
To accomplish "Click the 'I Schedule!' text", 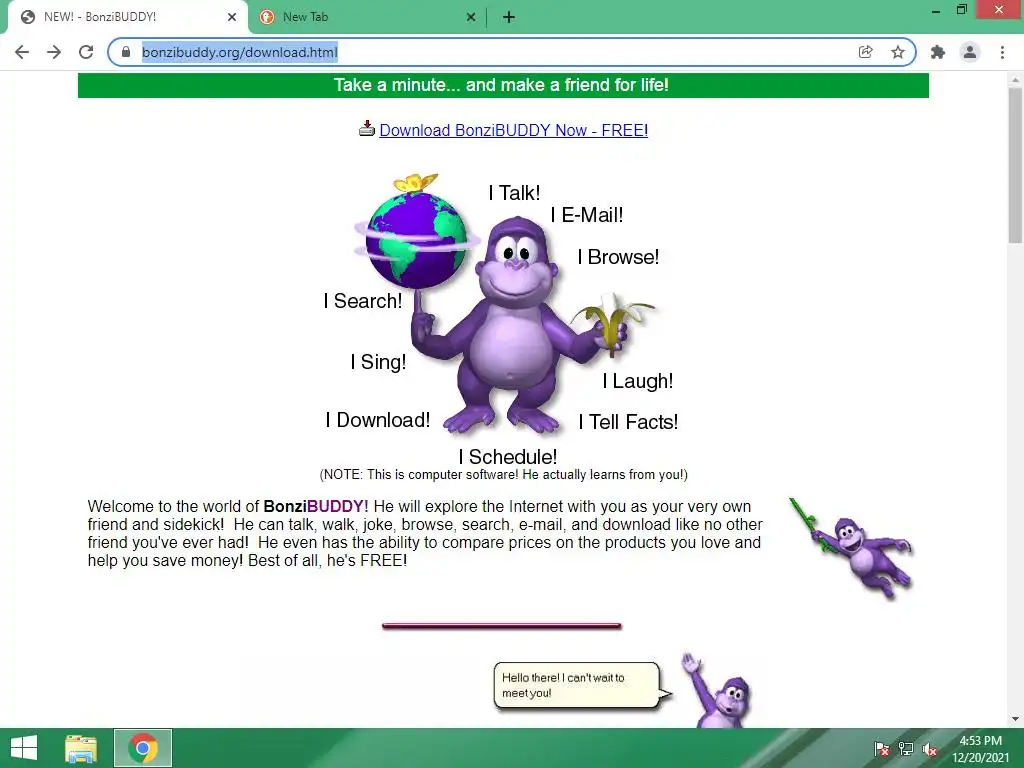I will pyautogui.click(x=508, y=456).
